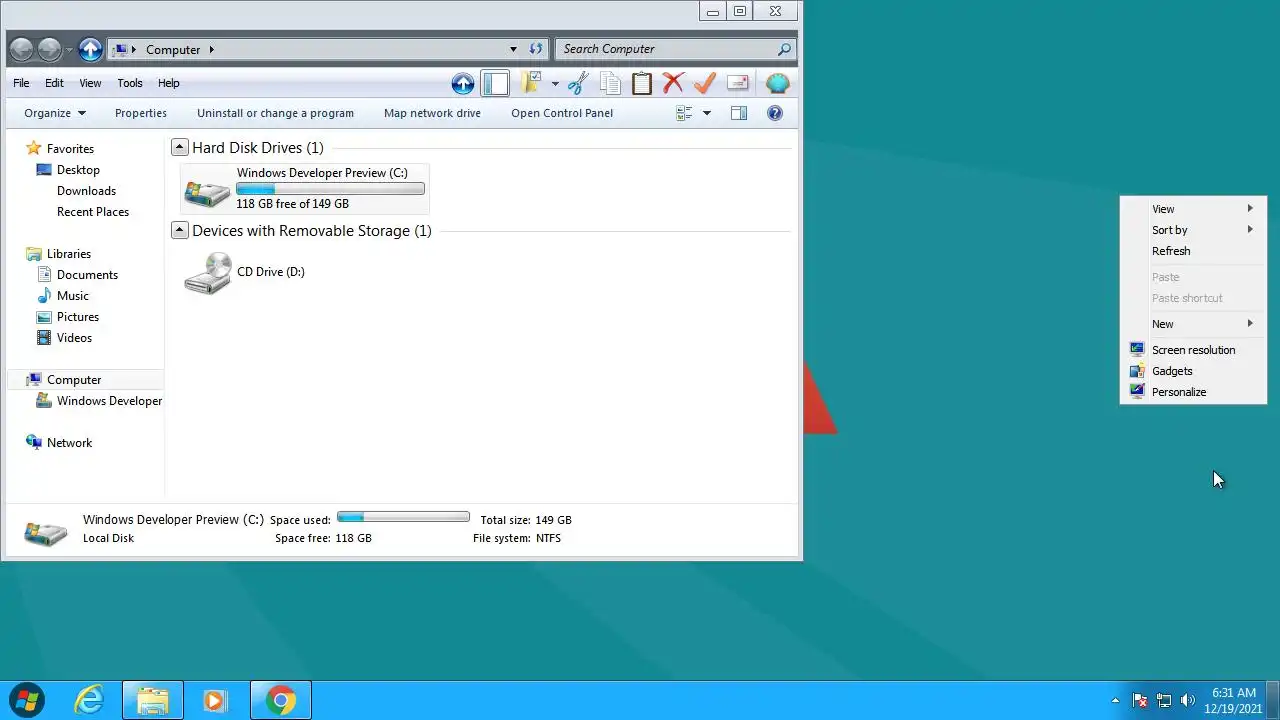Refresh the address bar location

tap(536, 49)
